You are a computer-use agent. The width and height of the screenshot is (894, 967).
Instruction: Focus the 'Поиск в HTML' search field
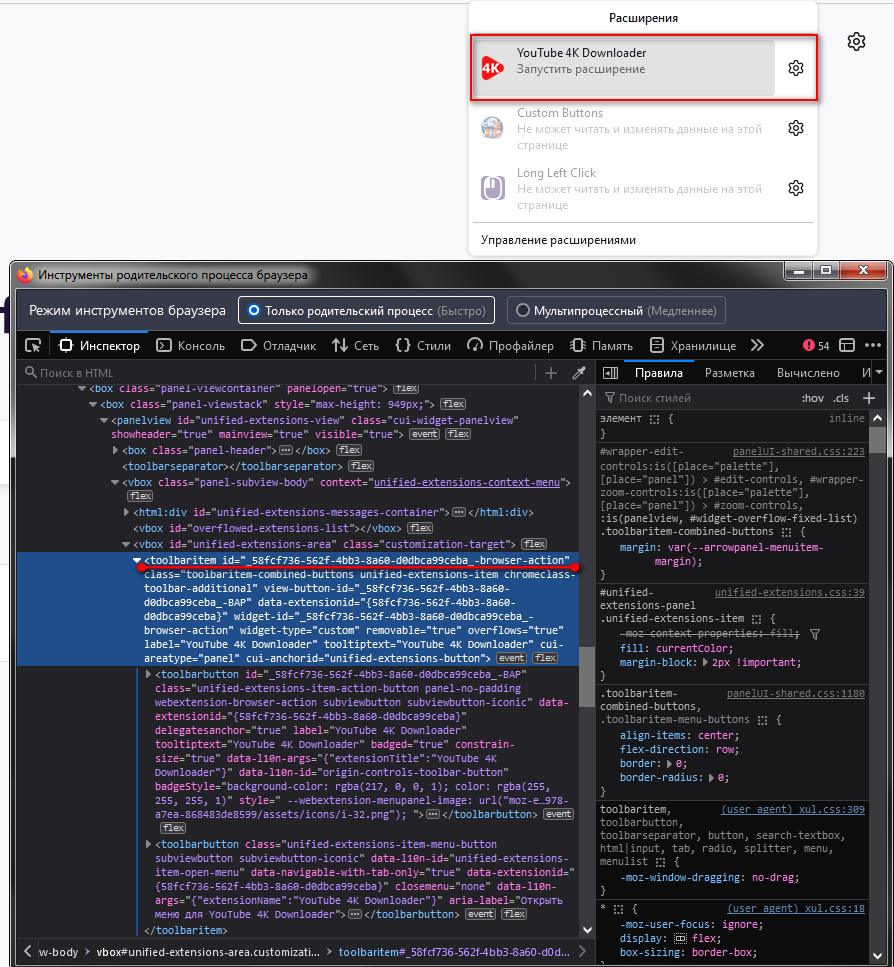click(277, 372)
